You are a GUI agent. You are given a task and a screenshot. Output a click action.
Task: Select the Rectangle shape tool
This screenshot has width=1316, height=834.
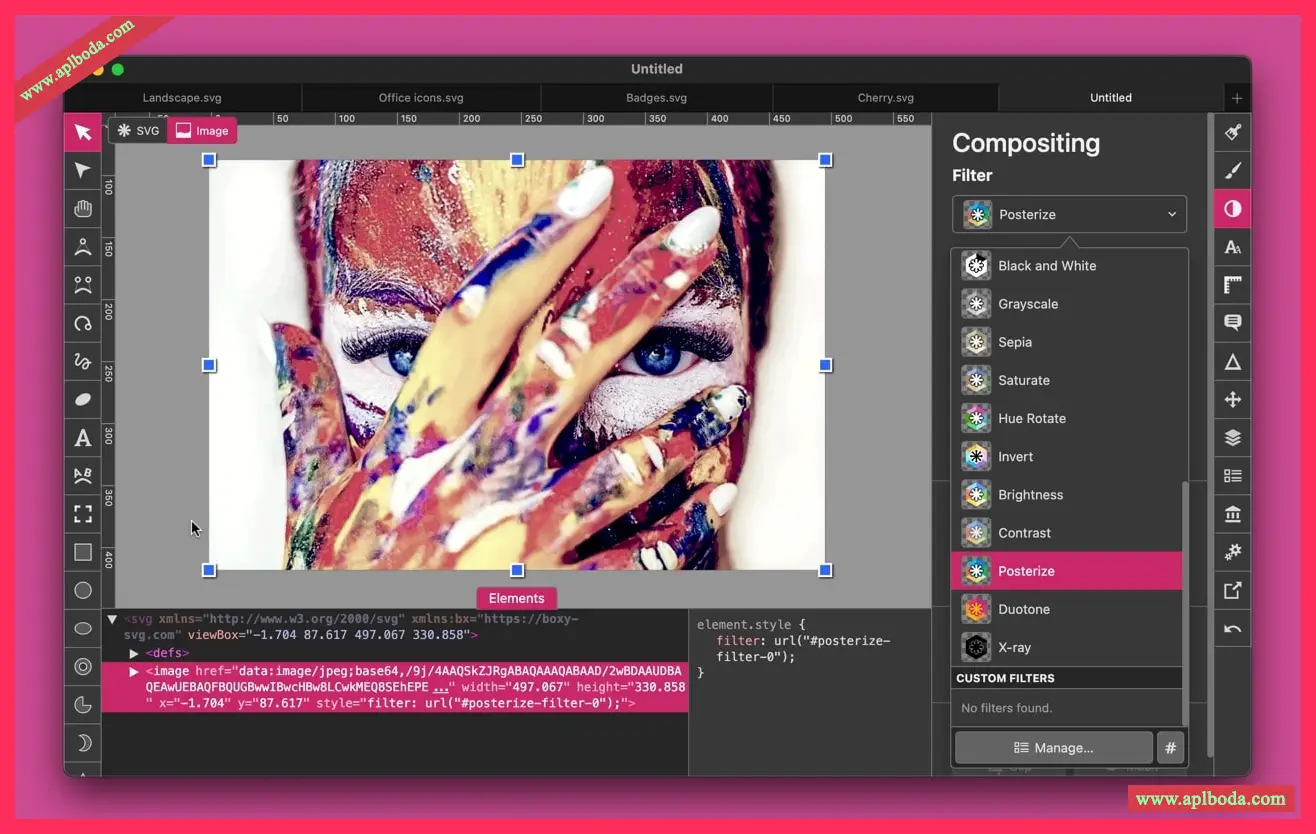(x=83, y=552)
